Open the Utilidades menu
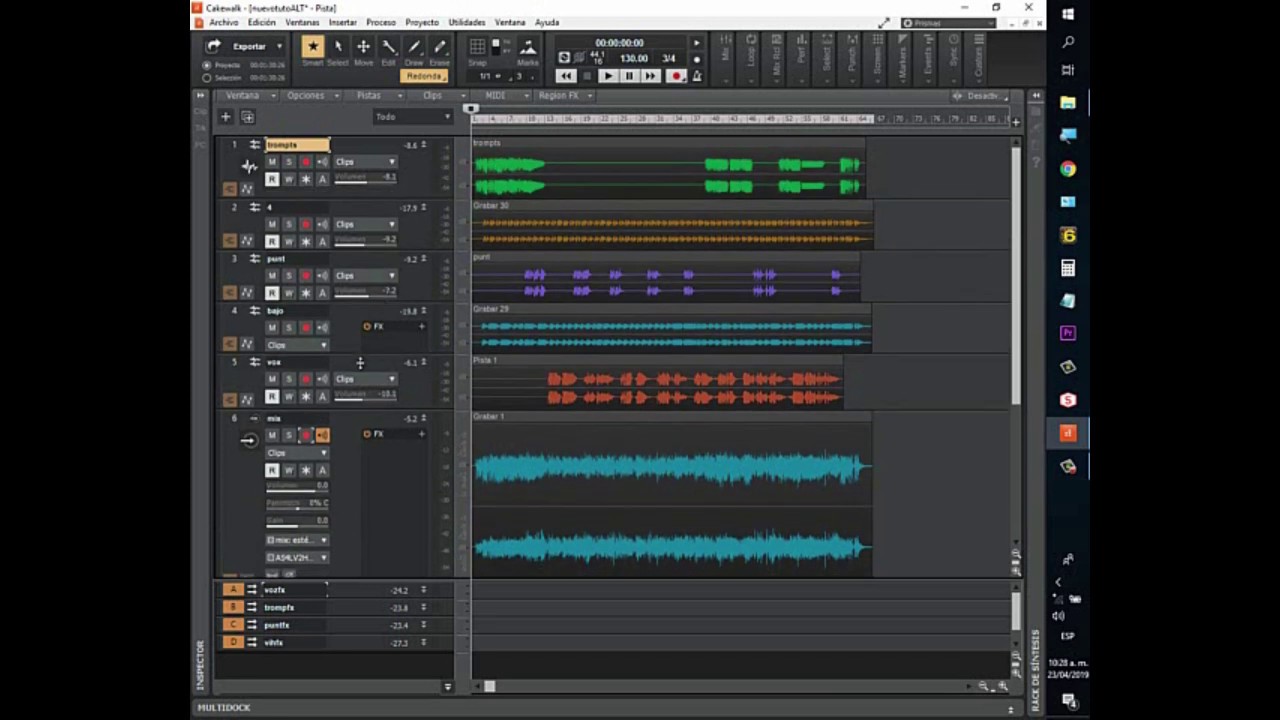The image size is (1280, 720). pyautogui.click(x=466, y=22)
